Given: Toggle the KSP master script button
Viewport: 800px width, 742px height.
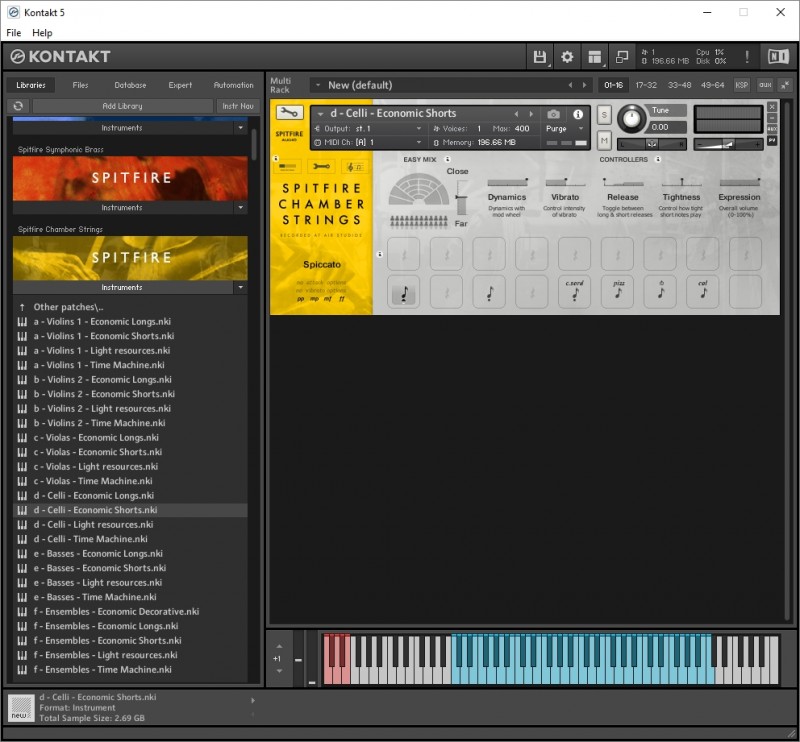Looking at the screenshot, I should click(x=741, y=85).
